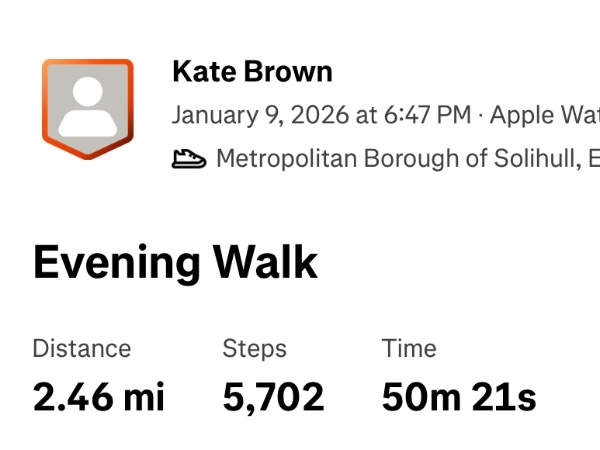Click the dot separator before Apple Watch
The height and width of the screenshot is (450, 600).
481,115
